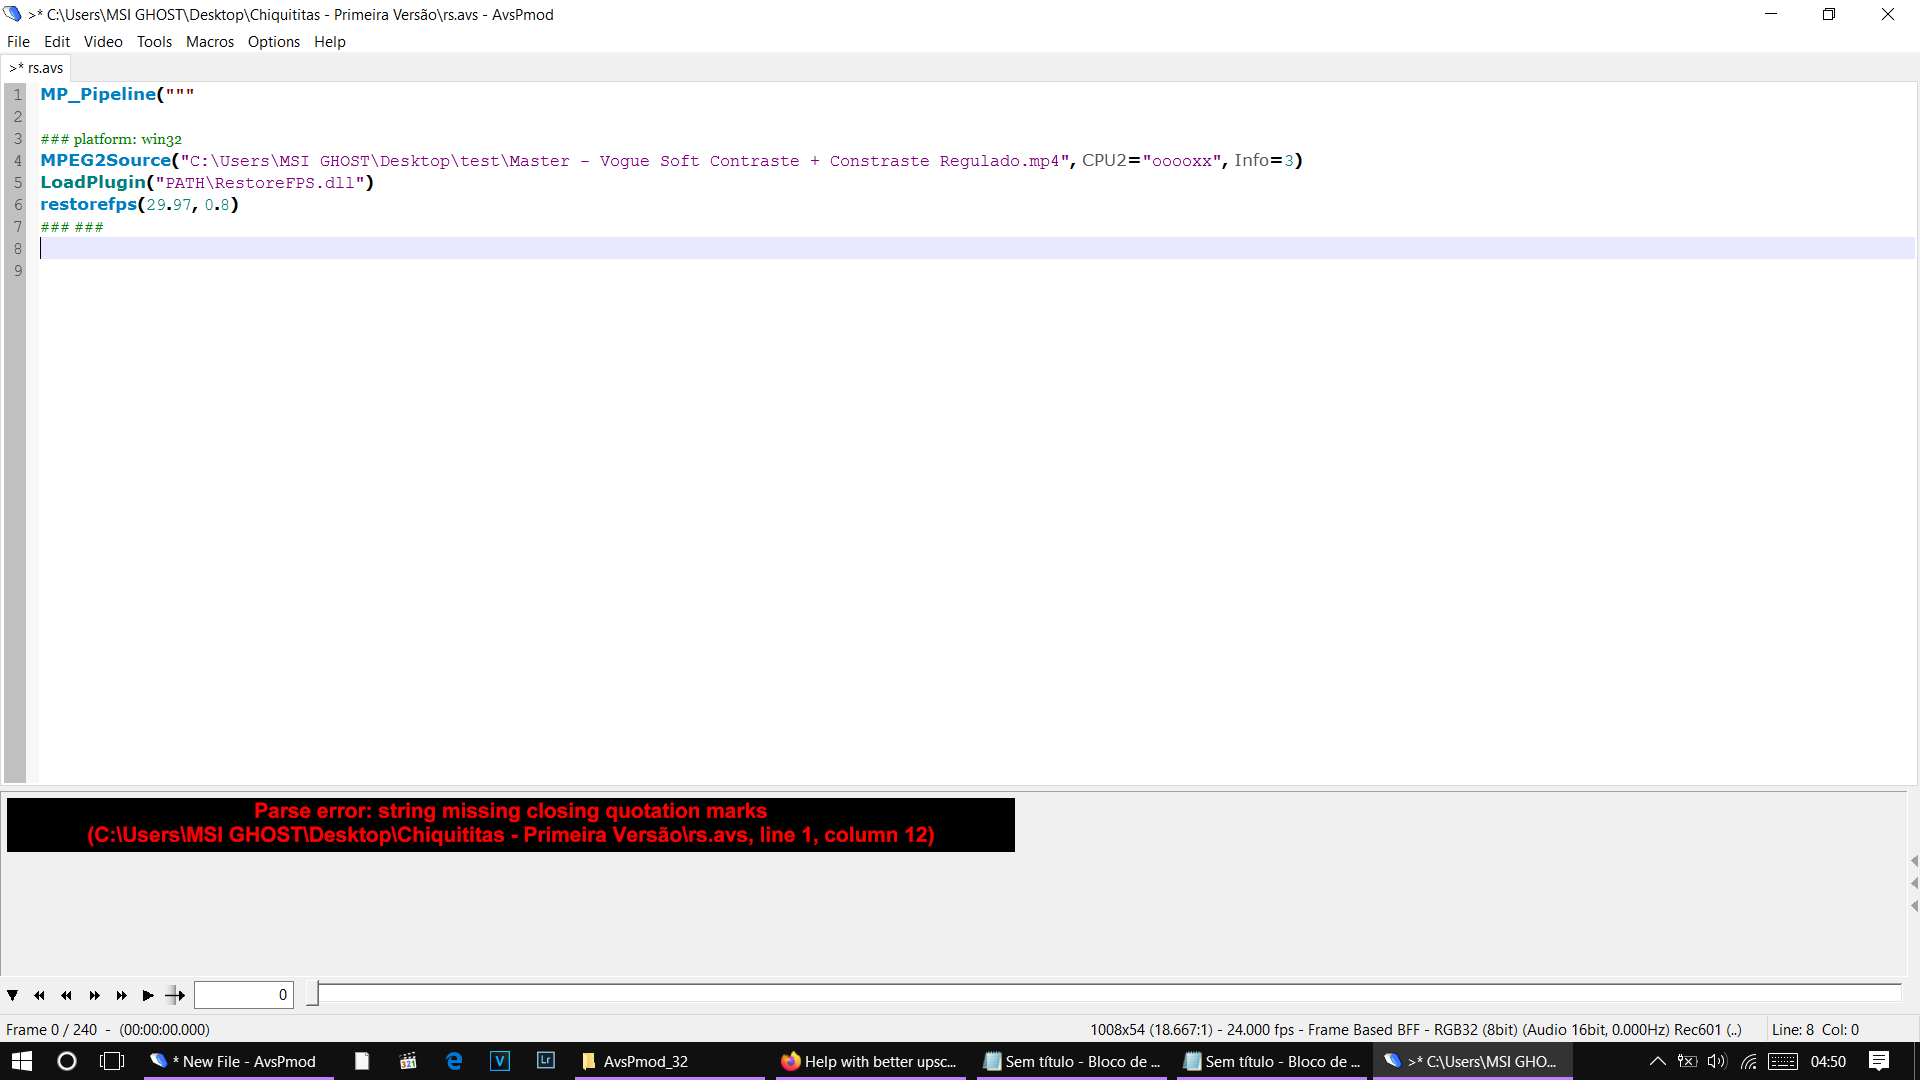Start playback with the play button
The height and width of the screenshot is (1080, 1920).
click(x=148, y=995)
